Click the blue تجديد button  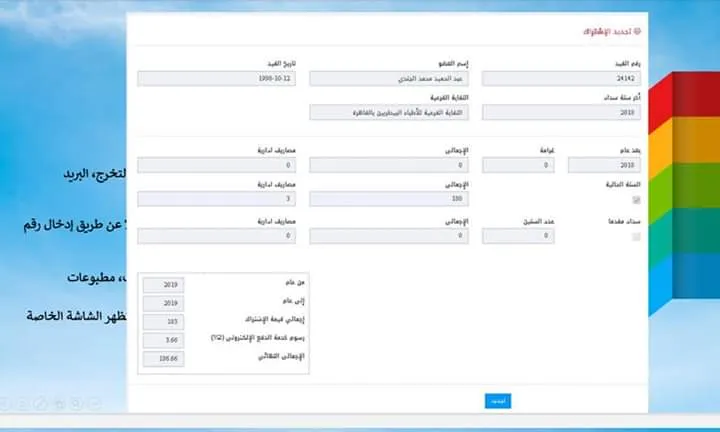point(497,400)
